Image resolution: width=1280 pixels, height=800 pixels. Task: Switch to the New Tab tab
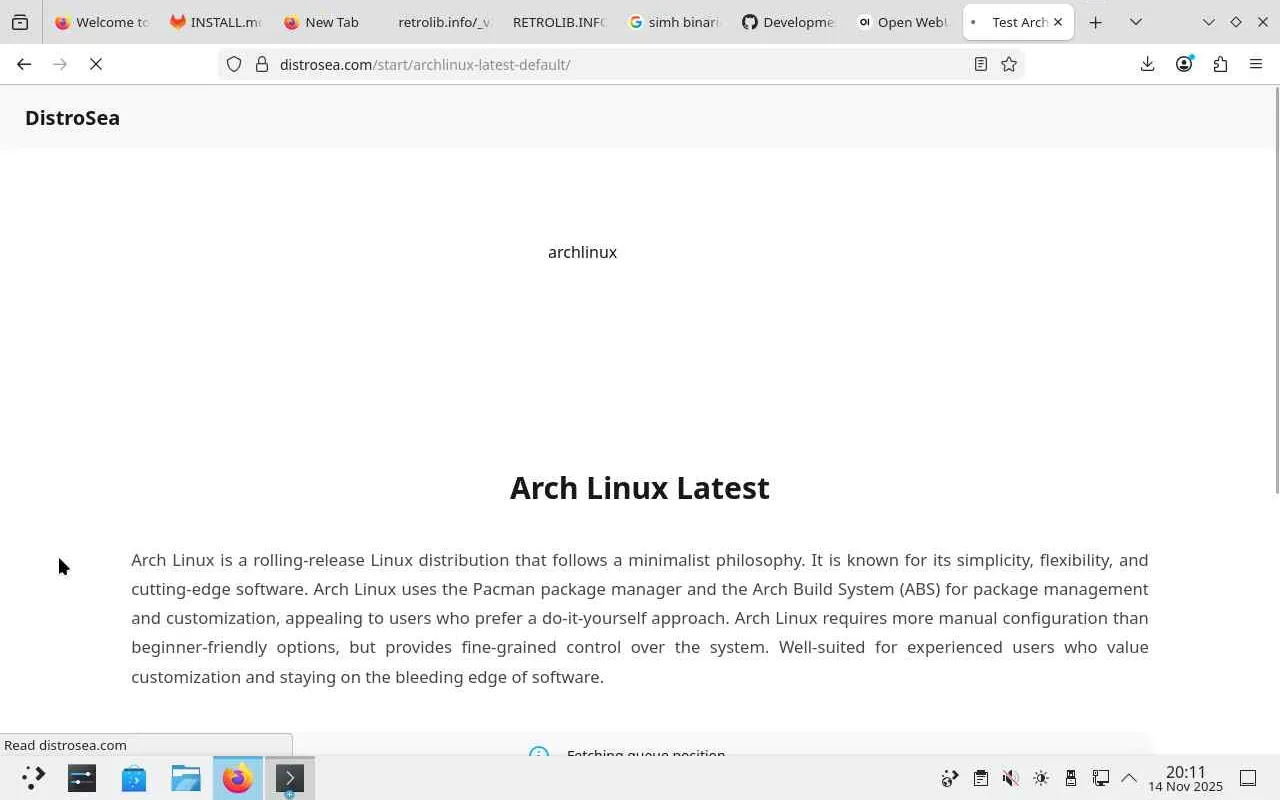coord(330,22)
